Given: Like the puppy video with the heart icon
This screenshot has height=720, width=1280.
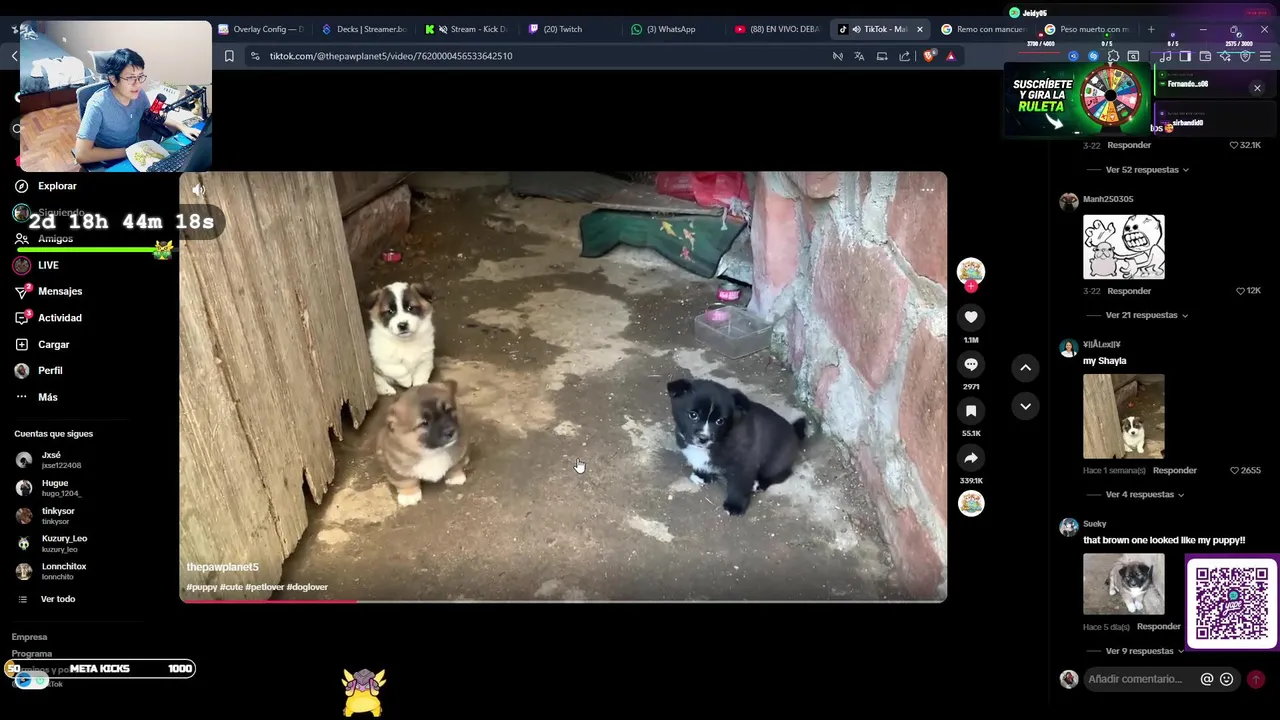Looking at the screenshot, I should (970, 317).
